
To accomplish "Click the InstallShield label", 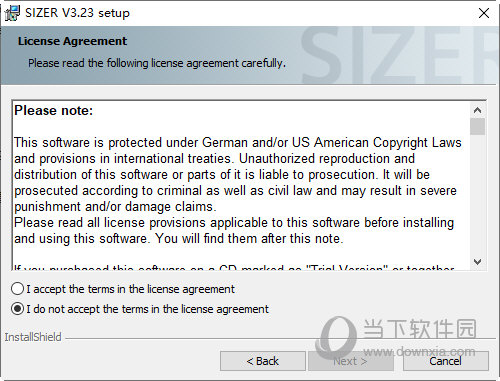I will pyautogui.click(x=33, y=337).
